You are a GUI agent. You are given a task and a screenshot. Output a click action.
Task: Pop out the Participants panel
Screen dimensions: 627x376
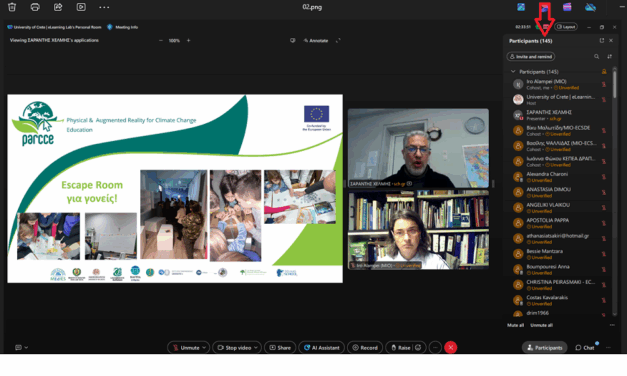(x=601, y=40)
